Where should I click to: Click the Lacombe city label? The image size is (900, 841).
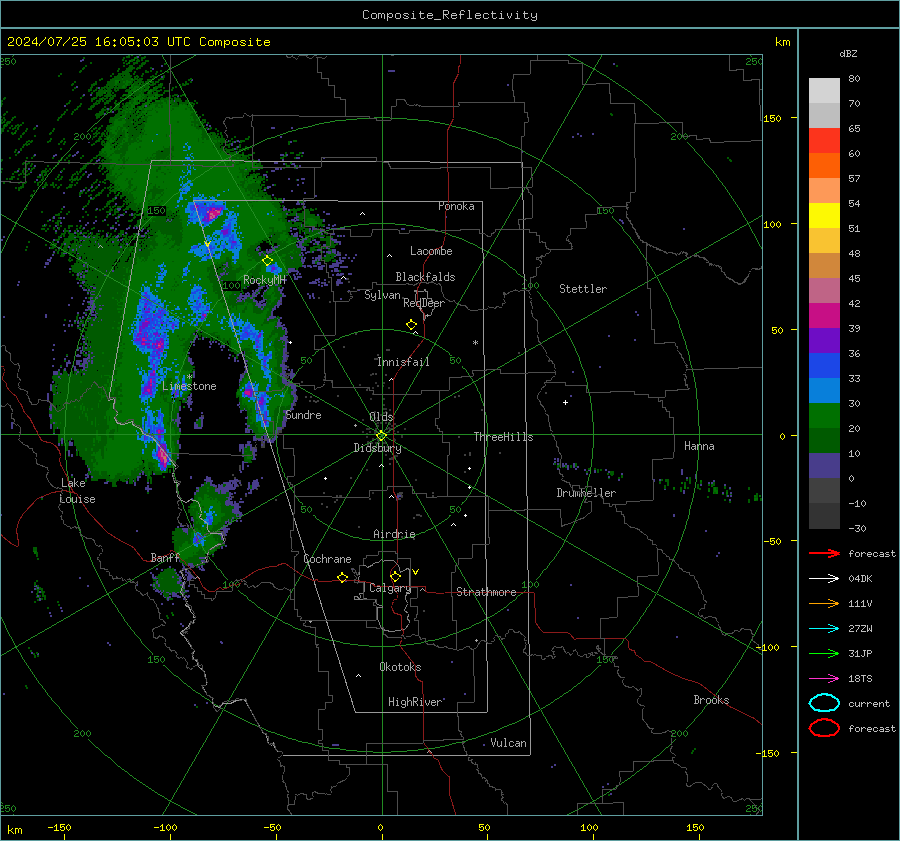(x=431, y=251)
